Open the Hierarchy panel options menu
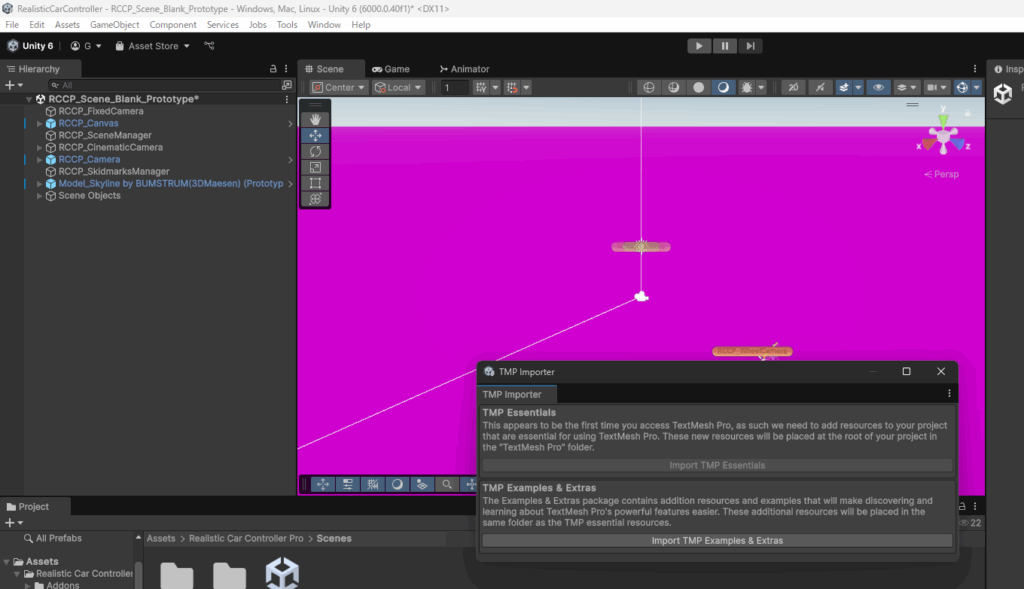Screen dimensions: 1024x589 pyautogui.click(x=286, y=69)
